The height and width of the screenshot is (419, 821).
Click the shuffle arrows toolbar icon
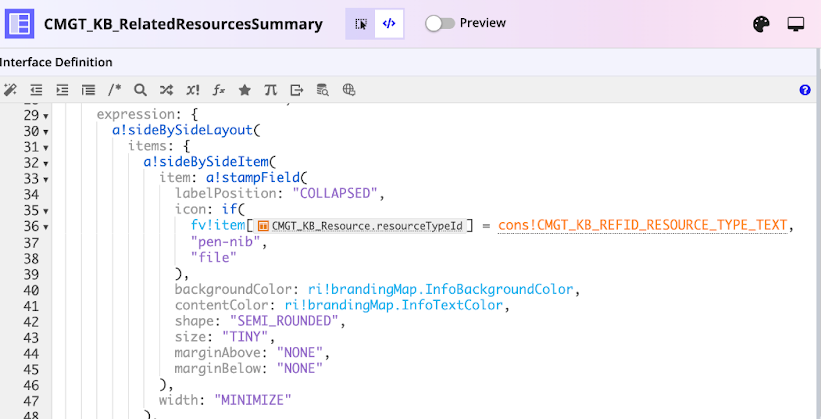coord(166,90)
